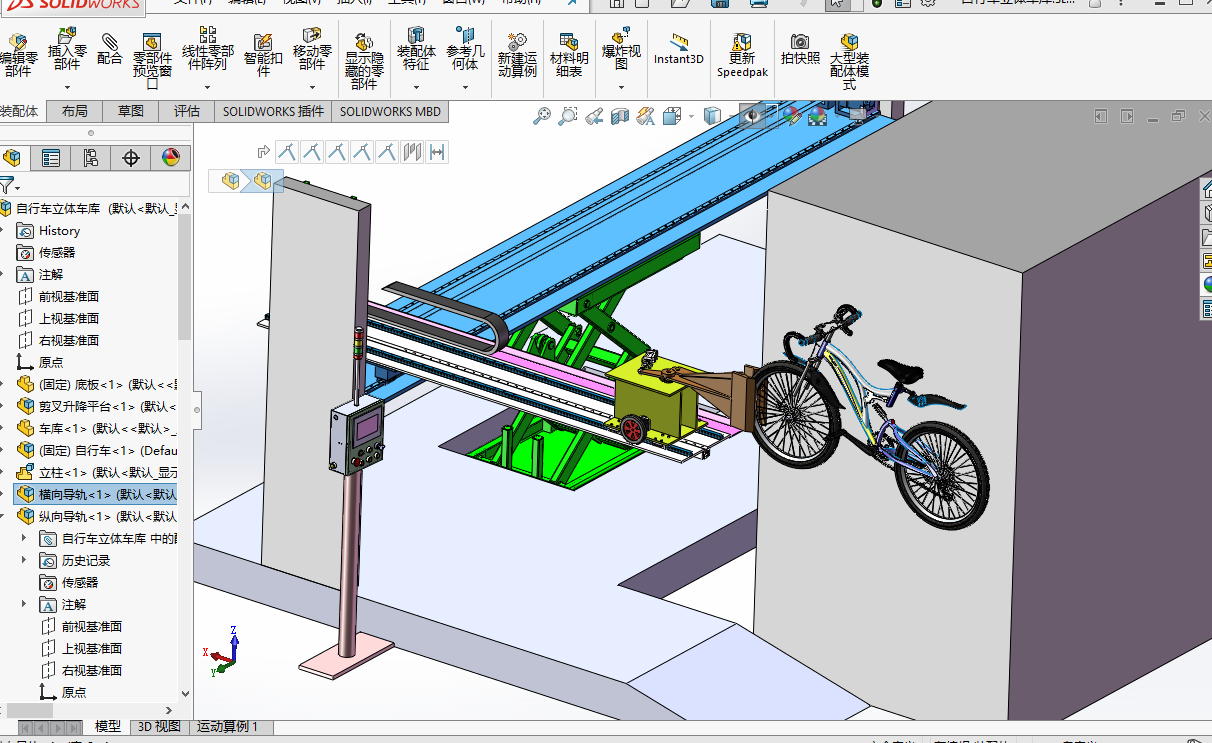The height and width of the screenshot is (743, 1212).
Task: Open the View Orientation cube icon
Action: pyautogui.click(x=672, y=117)
